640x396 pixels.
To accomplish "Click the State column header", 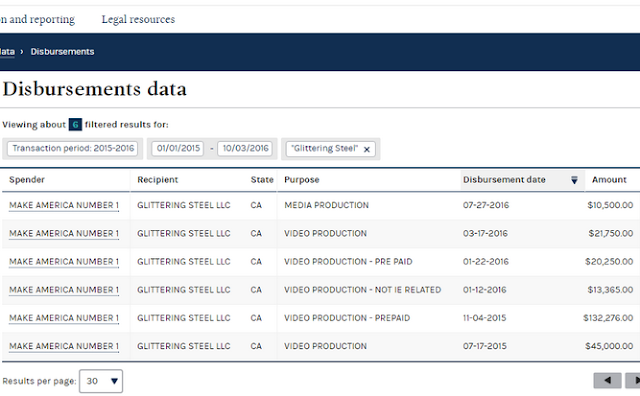I will [x=262, y=180].
